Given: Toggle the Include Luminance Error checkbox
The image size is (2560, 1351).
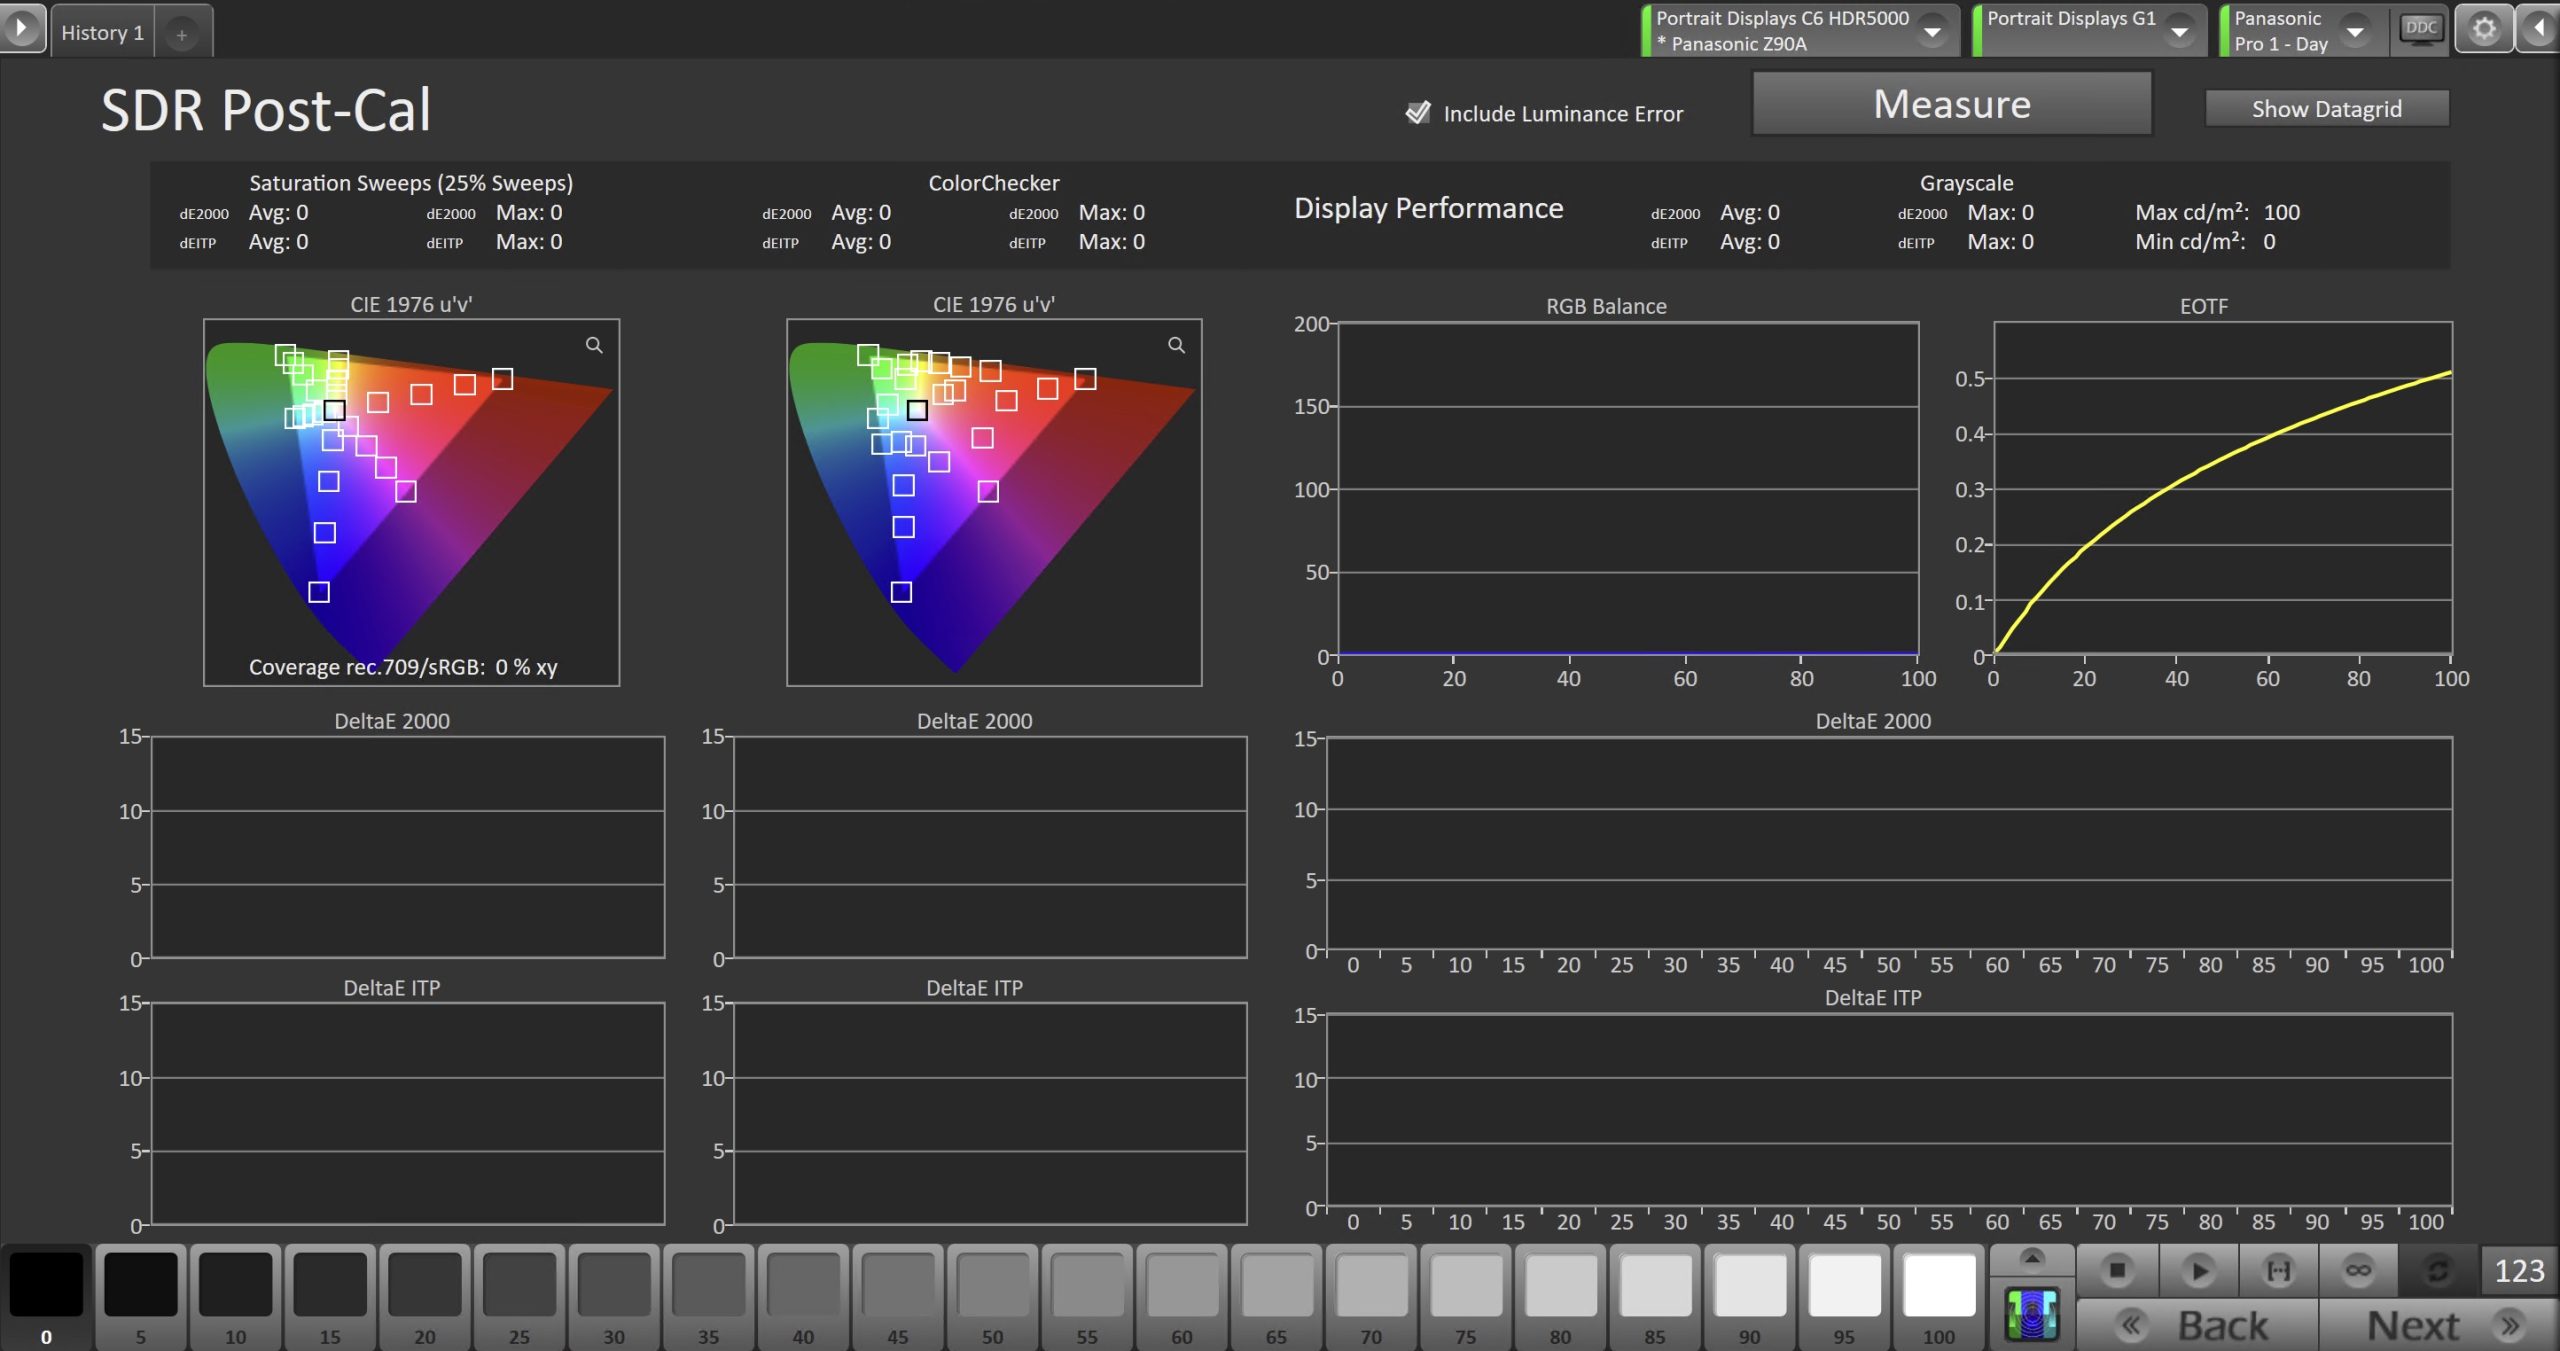Looking at the screenshot, I should click(x=1418, y=113).
